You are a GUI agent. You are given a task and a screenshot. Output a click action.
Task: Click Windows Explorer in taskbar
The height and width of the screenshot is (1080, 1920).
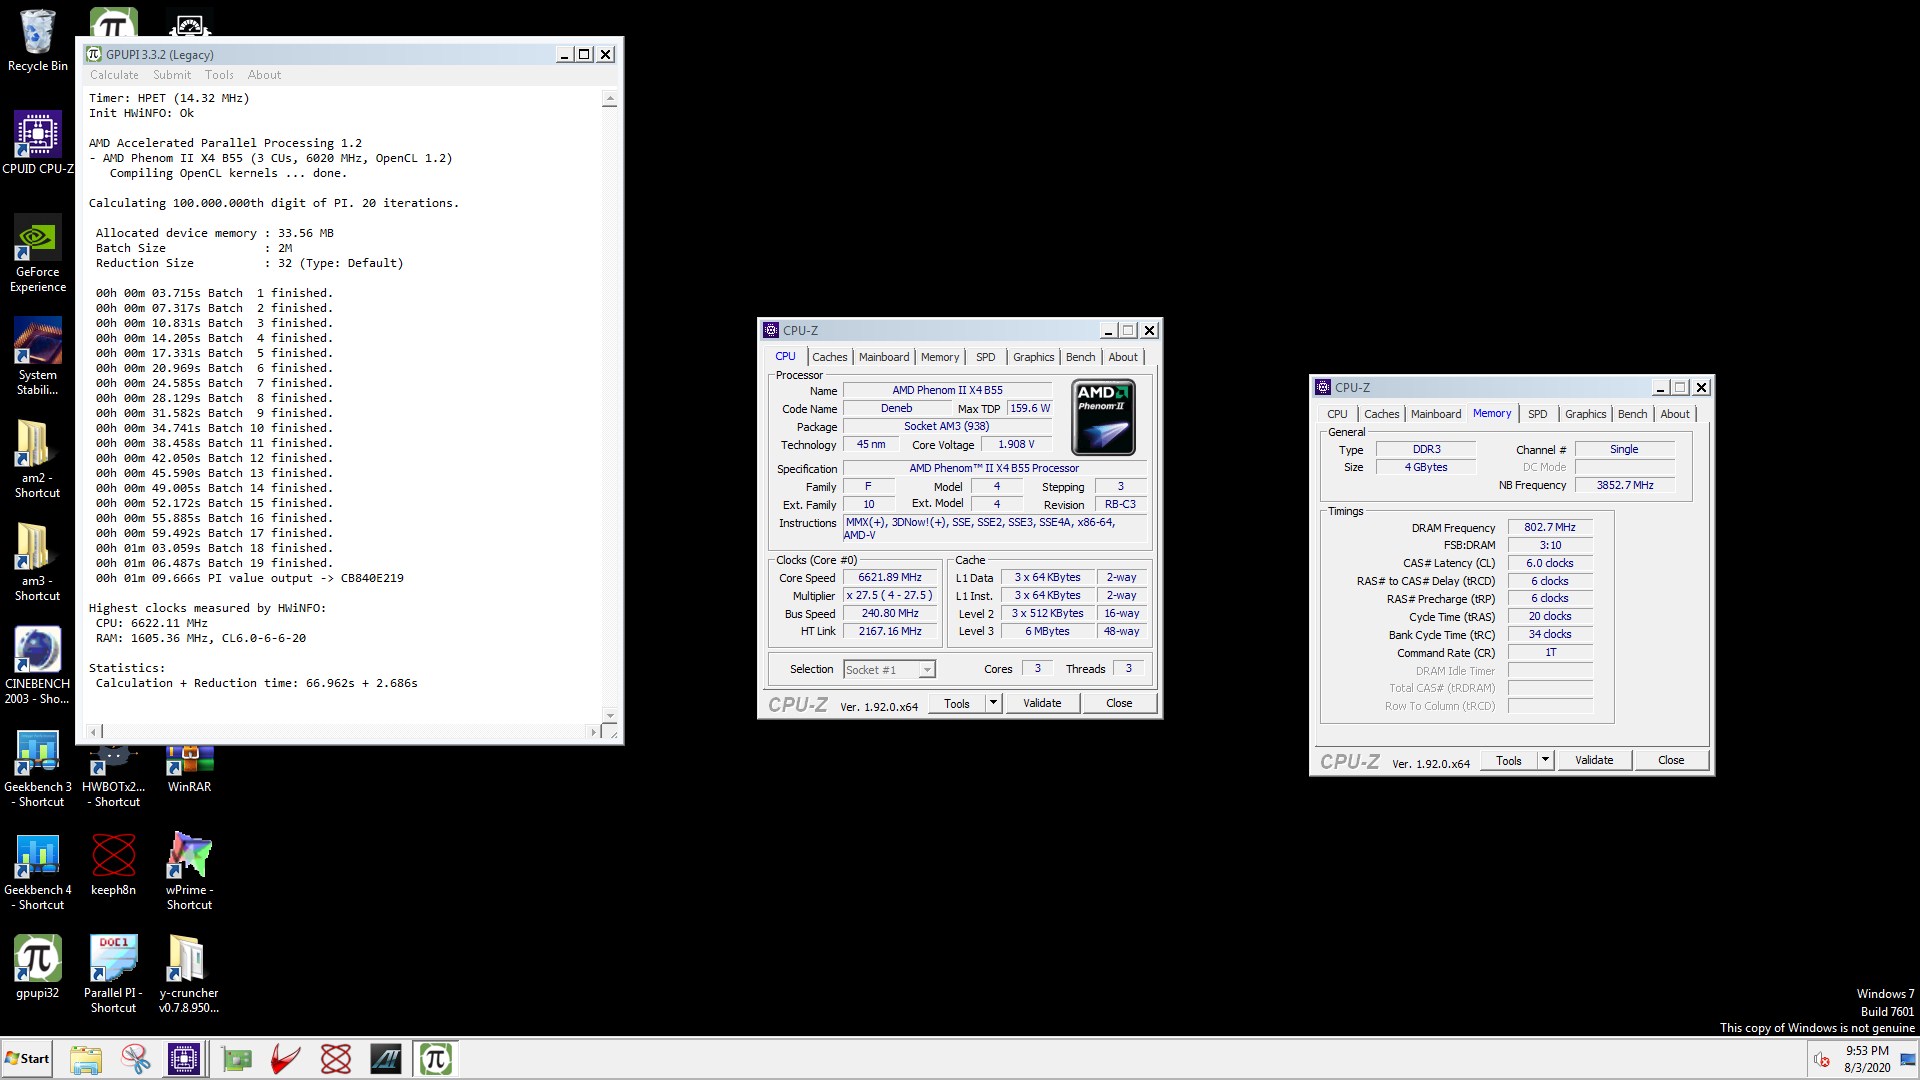point(86,1059)
